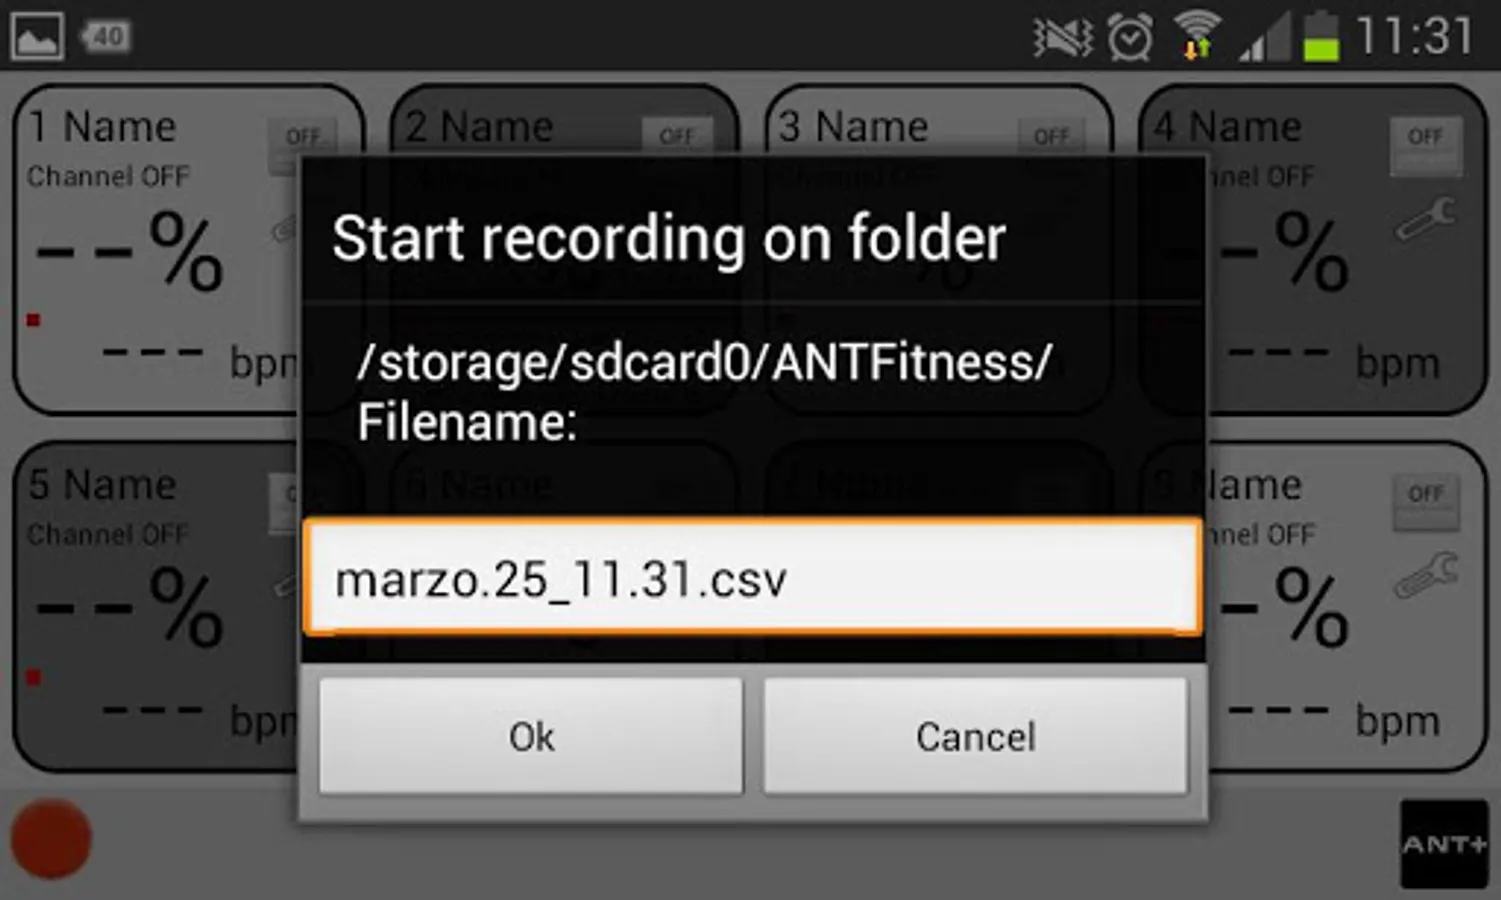Screen dimensions: 1501x900
Task: Toggle channel 2 OFF switch
Action: (677, 136)
